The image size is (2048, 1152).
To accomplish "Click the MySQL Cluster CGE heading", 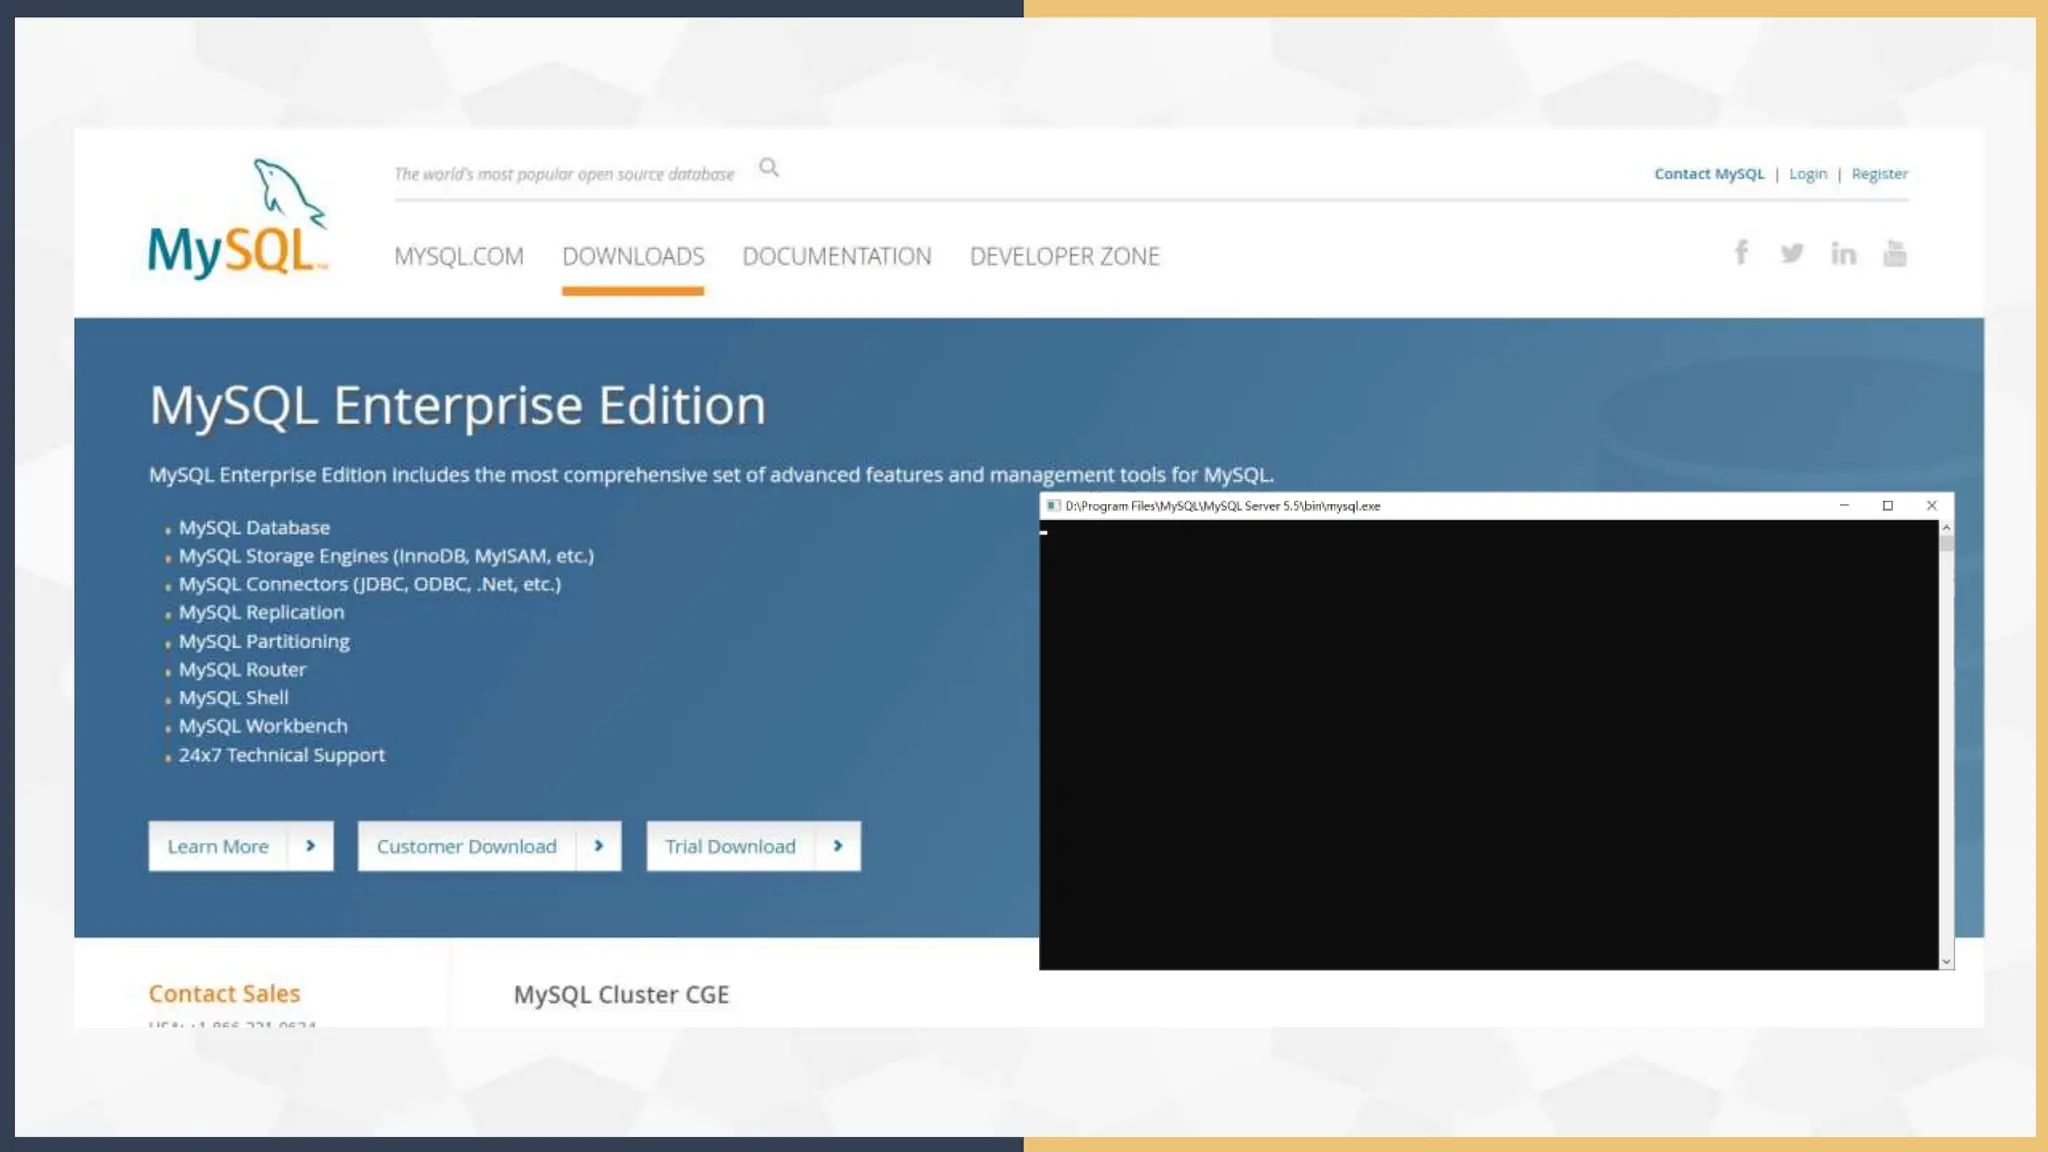I will (x=621, y=995).
